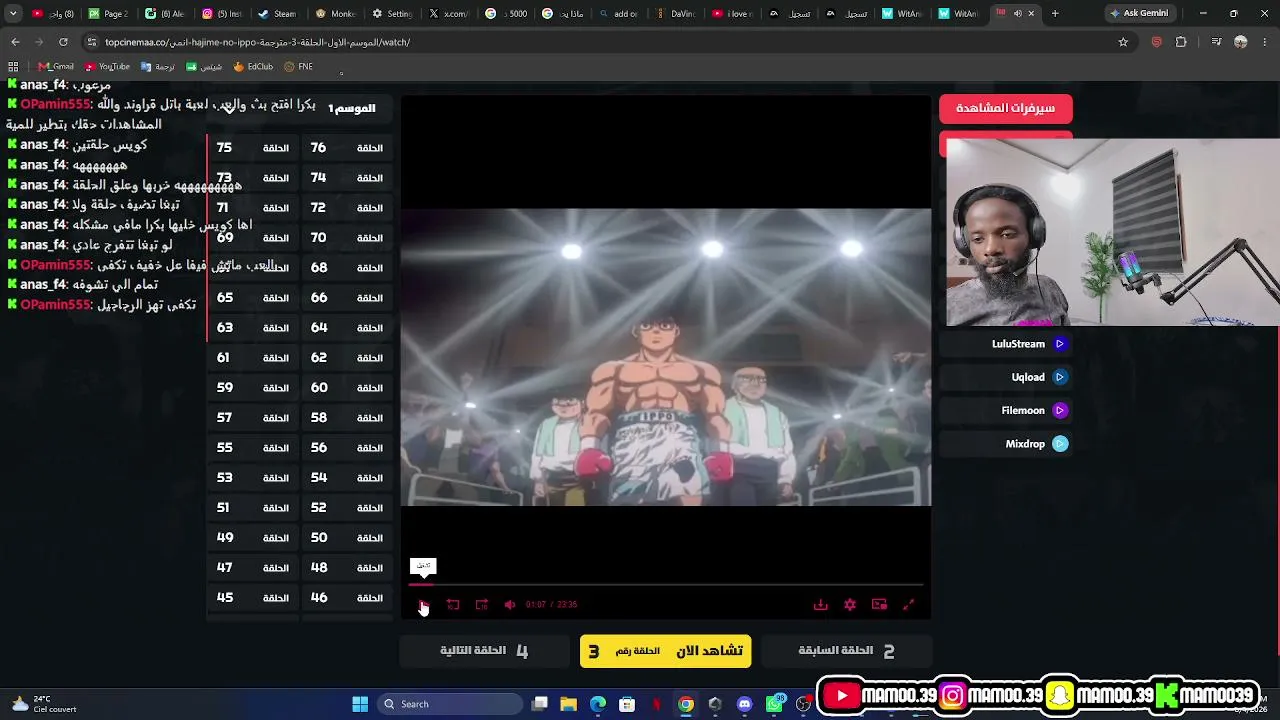Open episode 72 in the list

(x=346, y=208)
